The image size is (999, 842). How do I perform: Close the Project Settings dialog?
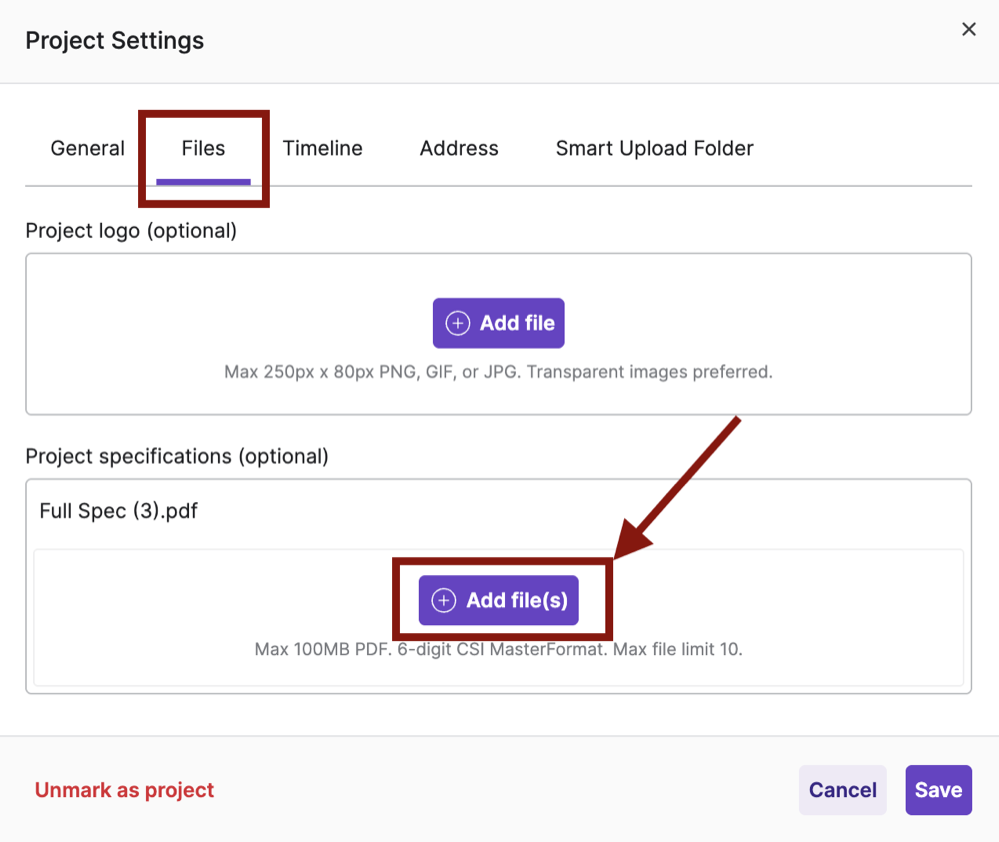coord(968,29)
